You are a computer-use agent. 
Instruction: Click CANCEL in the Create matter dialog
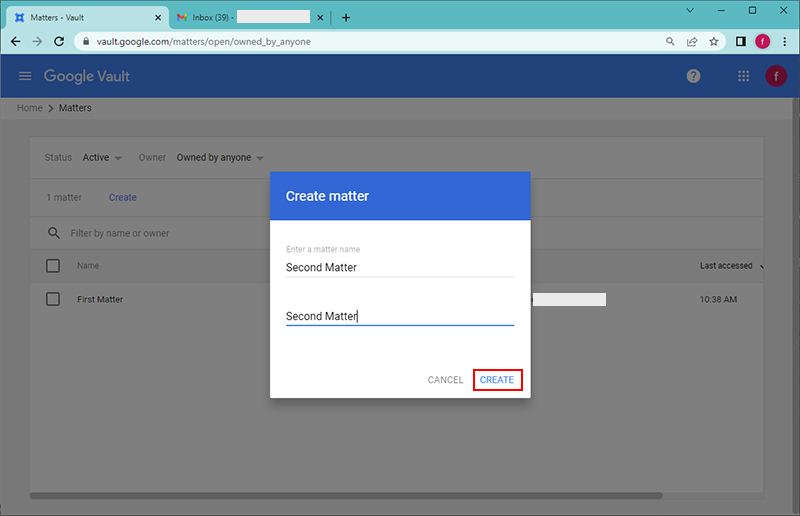445,380
